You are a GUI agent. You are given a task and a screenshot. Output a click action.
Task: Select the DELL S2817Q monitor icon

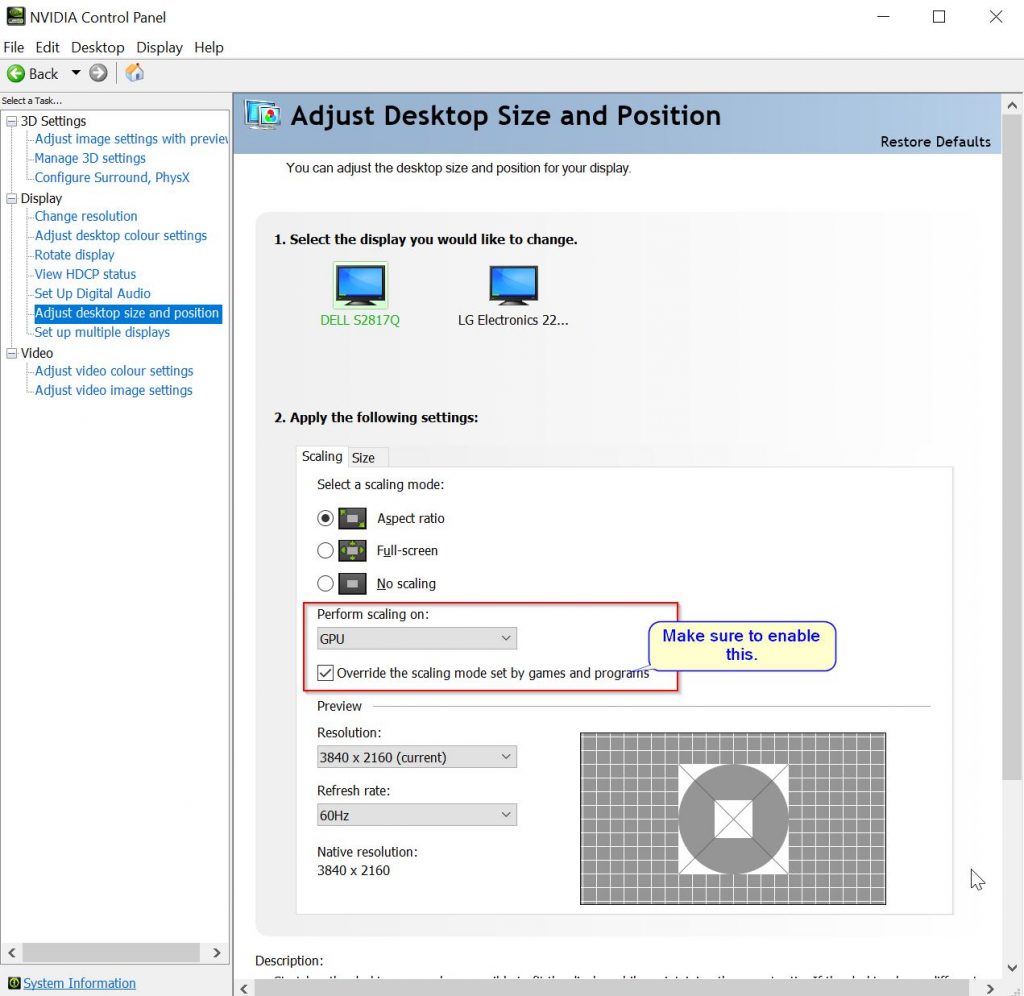click(x=360, y=285)
